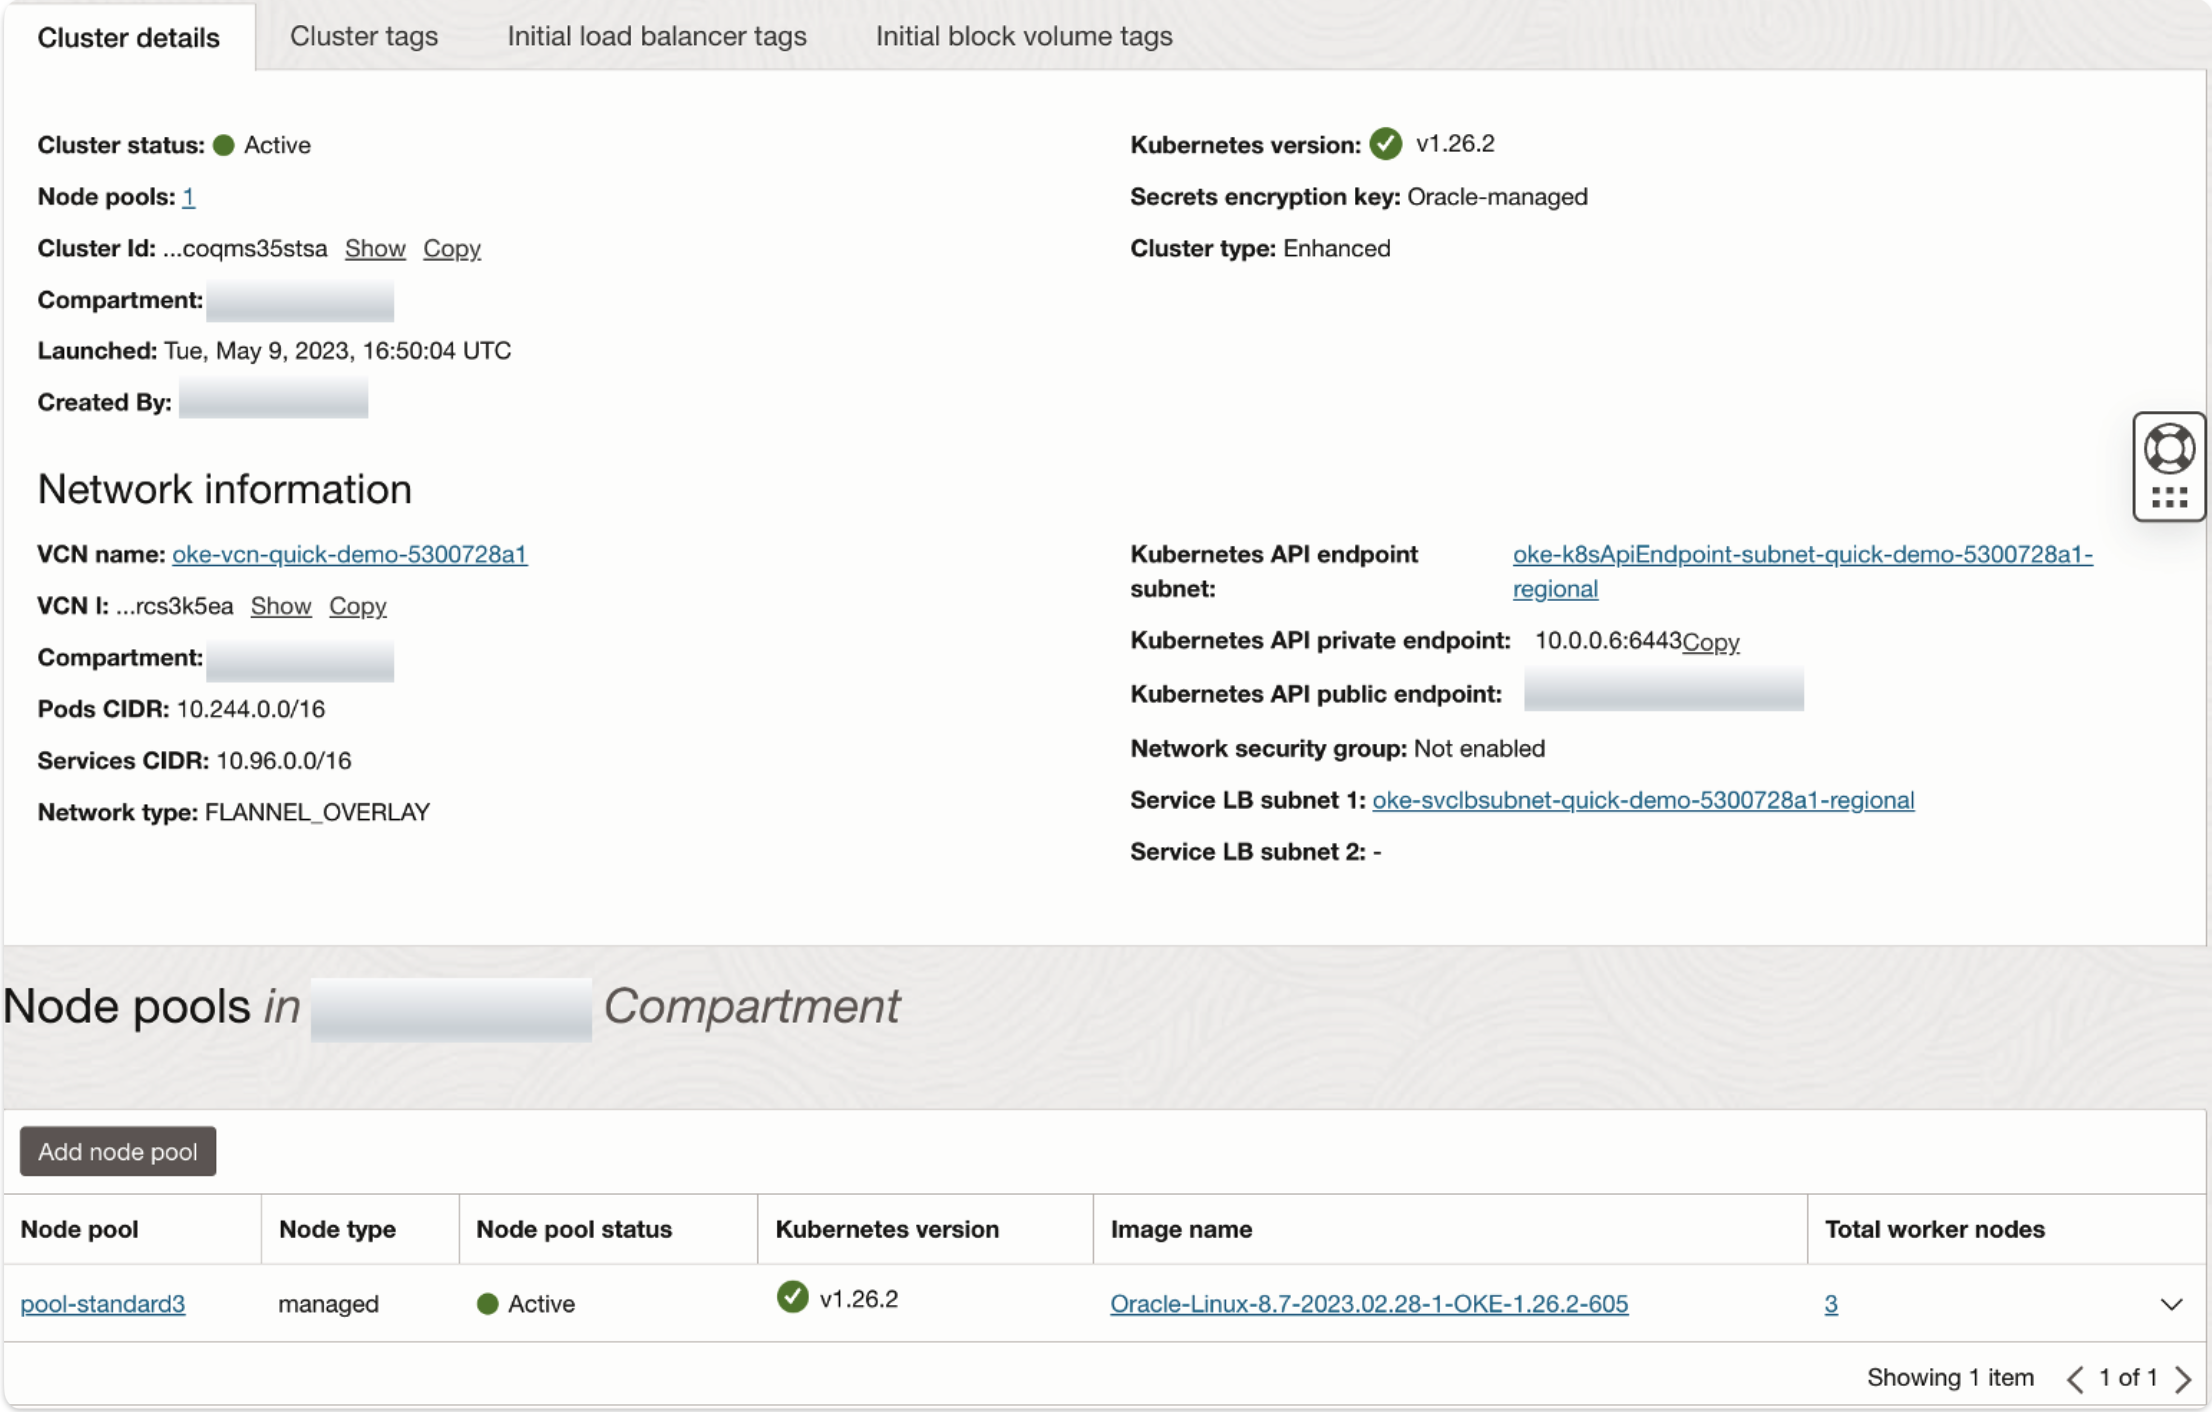2212x1412 pixels.
Task: Open the oke-vcn-quick-demo-5300728a1 VCN link
Action: coord(349,554)
